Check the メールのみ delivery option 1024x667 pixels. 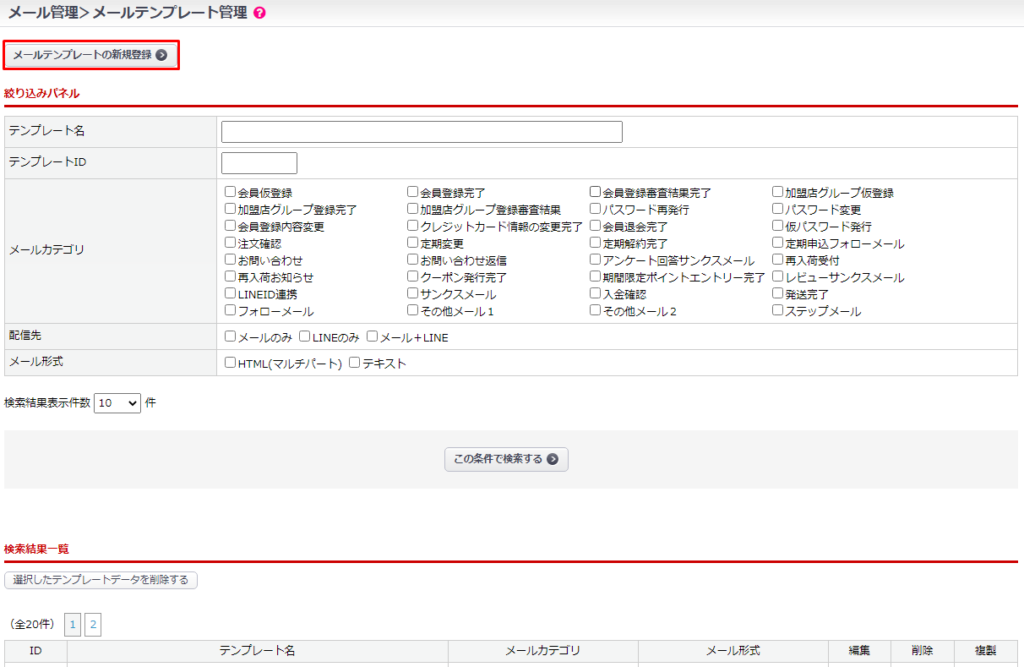230,337
